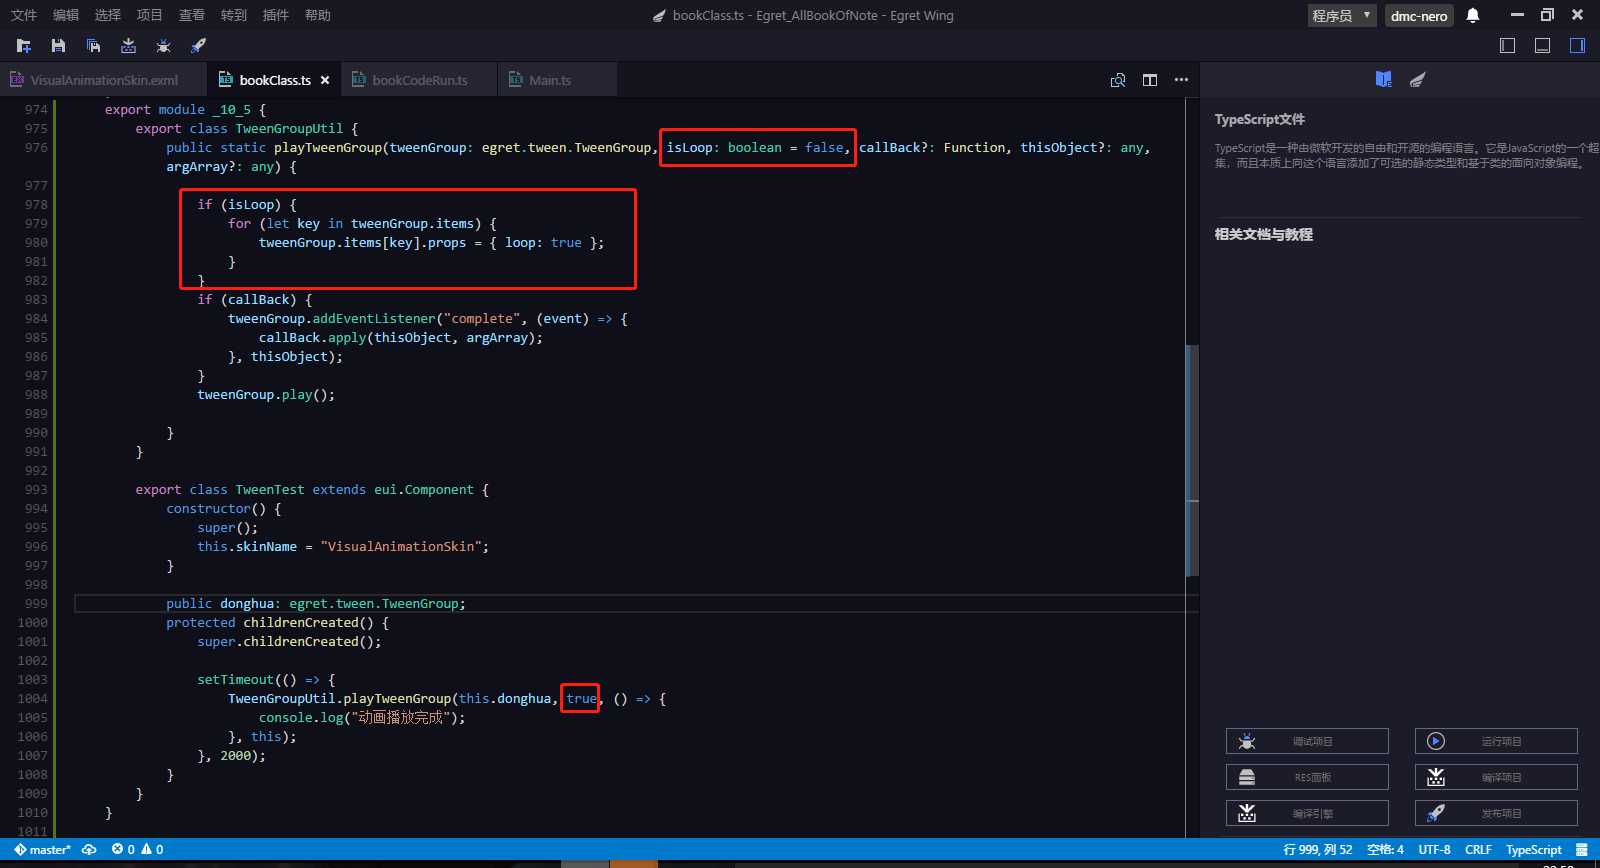This screenshot has width=1600, height=868.
Task: Open the 文件 menu
Action: pos(24,15)
